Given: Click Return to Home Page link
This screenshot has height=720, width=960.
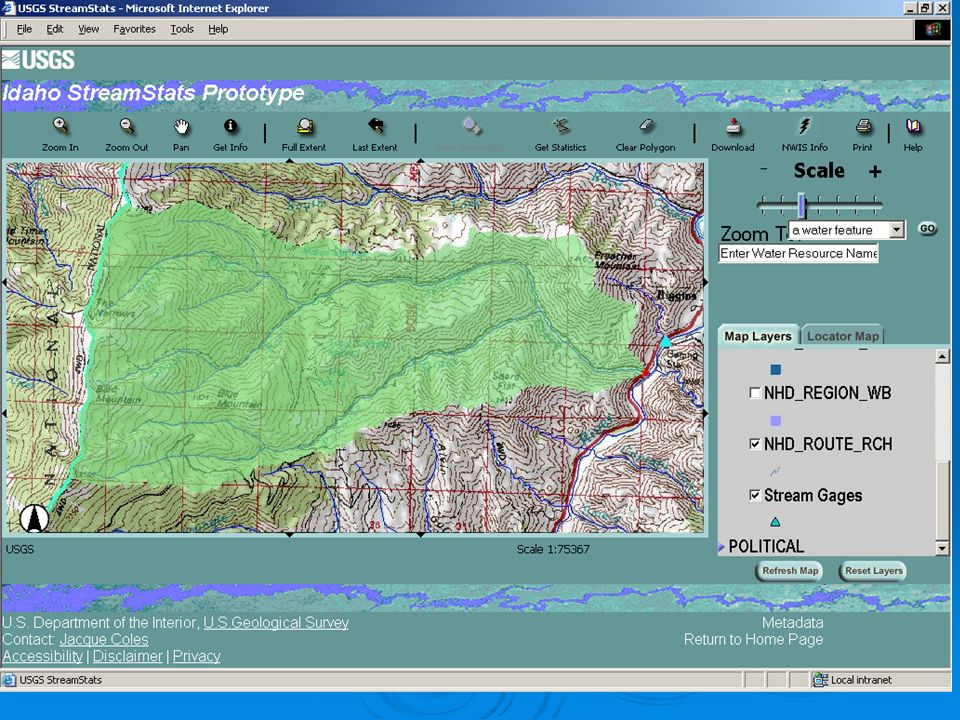Looking at the screenshot, I should pyautogui.click(x=754, y=640).
